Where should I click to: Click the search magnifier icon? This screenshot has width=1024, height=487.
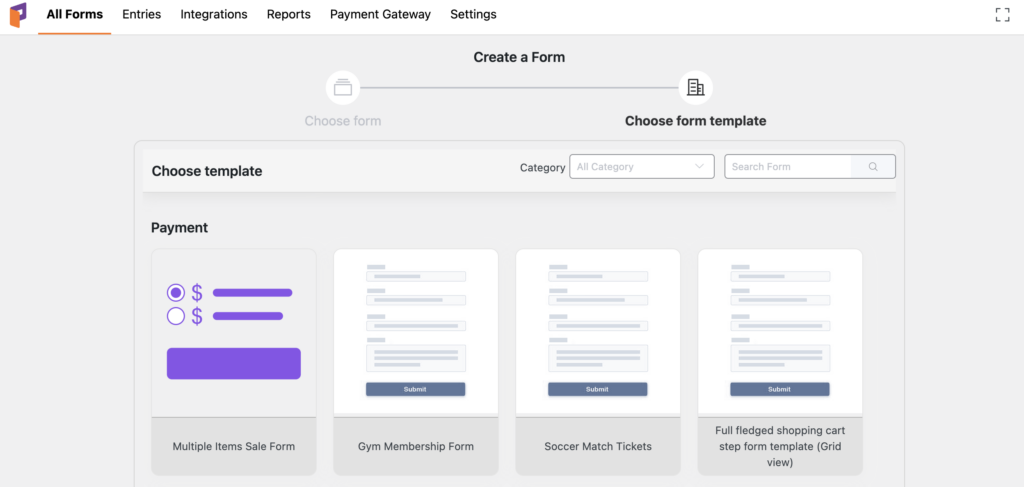click(873, 167)
